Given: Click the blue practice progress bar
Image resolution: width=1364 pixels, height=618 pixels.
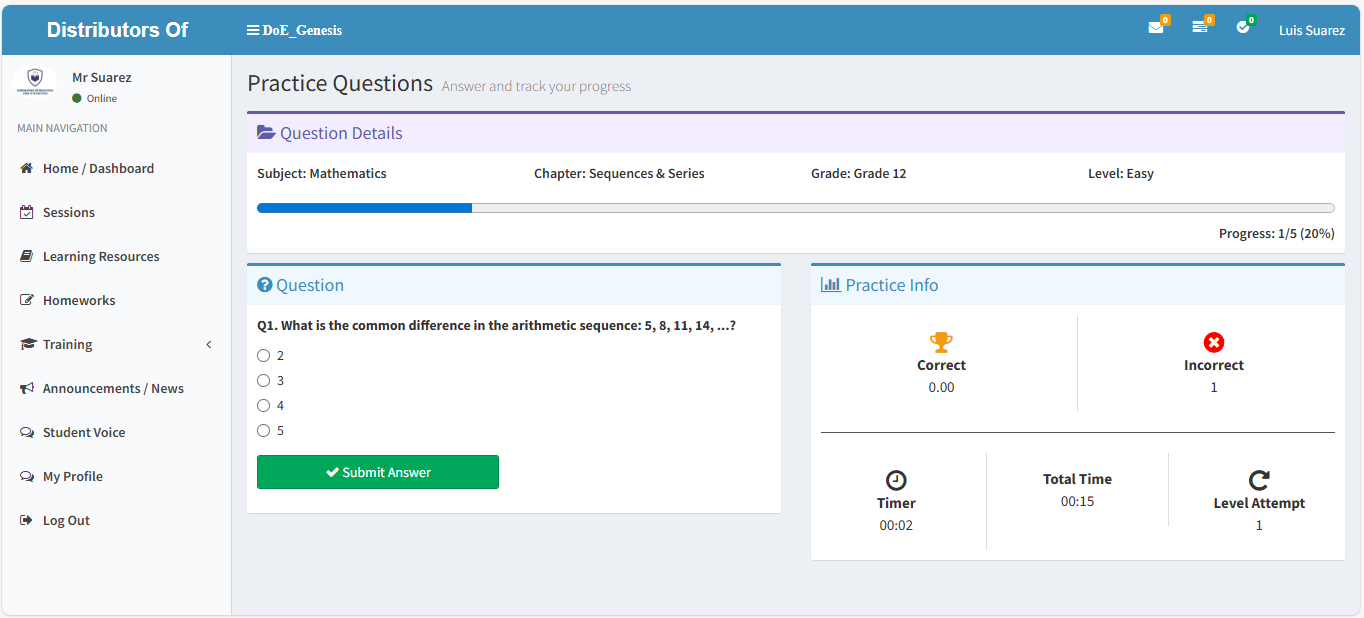Looking at the screenshot, I should tap(364, 208).
